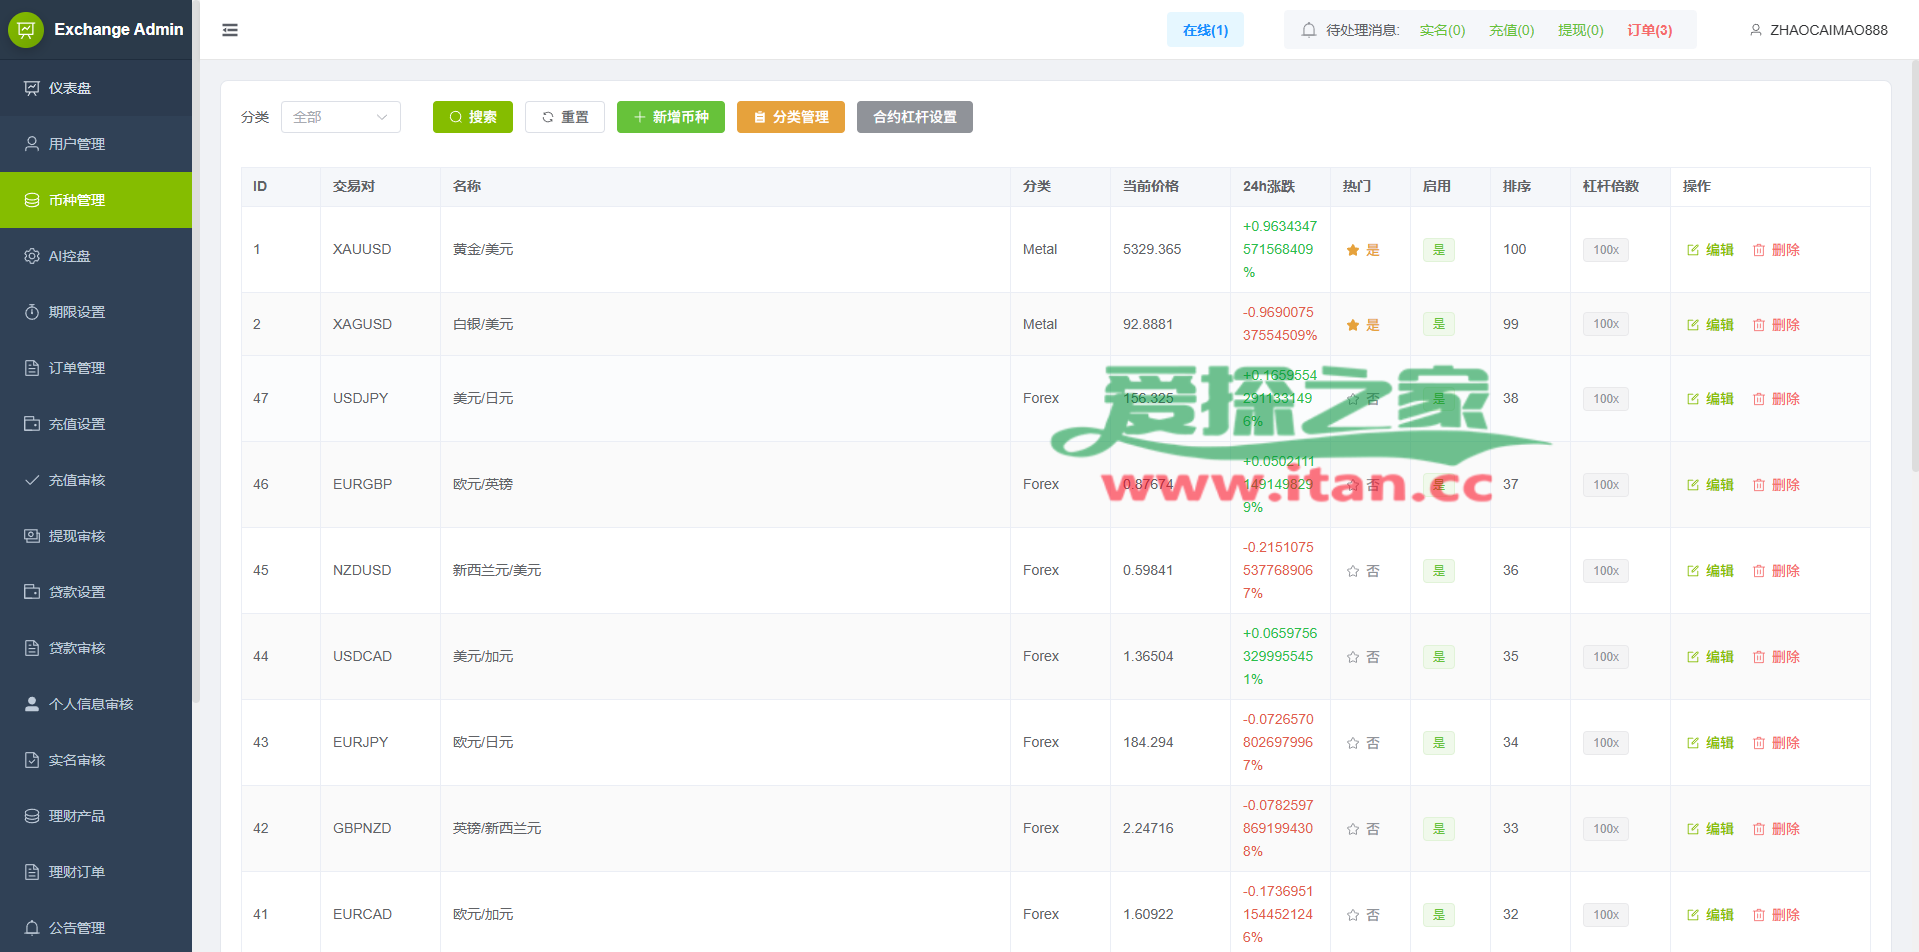Click the orange 分类管理 button

coord(790,117)
